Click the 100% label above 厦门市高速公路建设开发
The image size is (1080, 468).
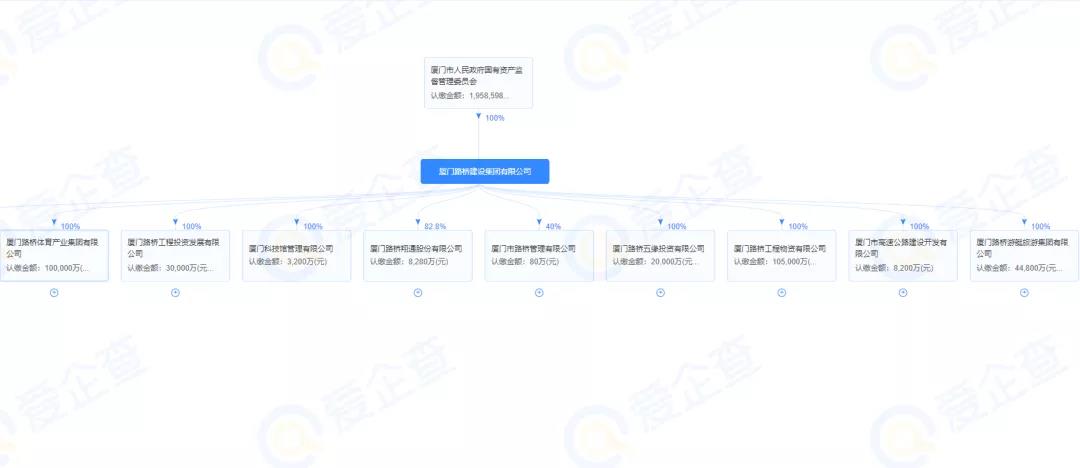tap(919, 226)
